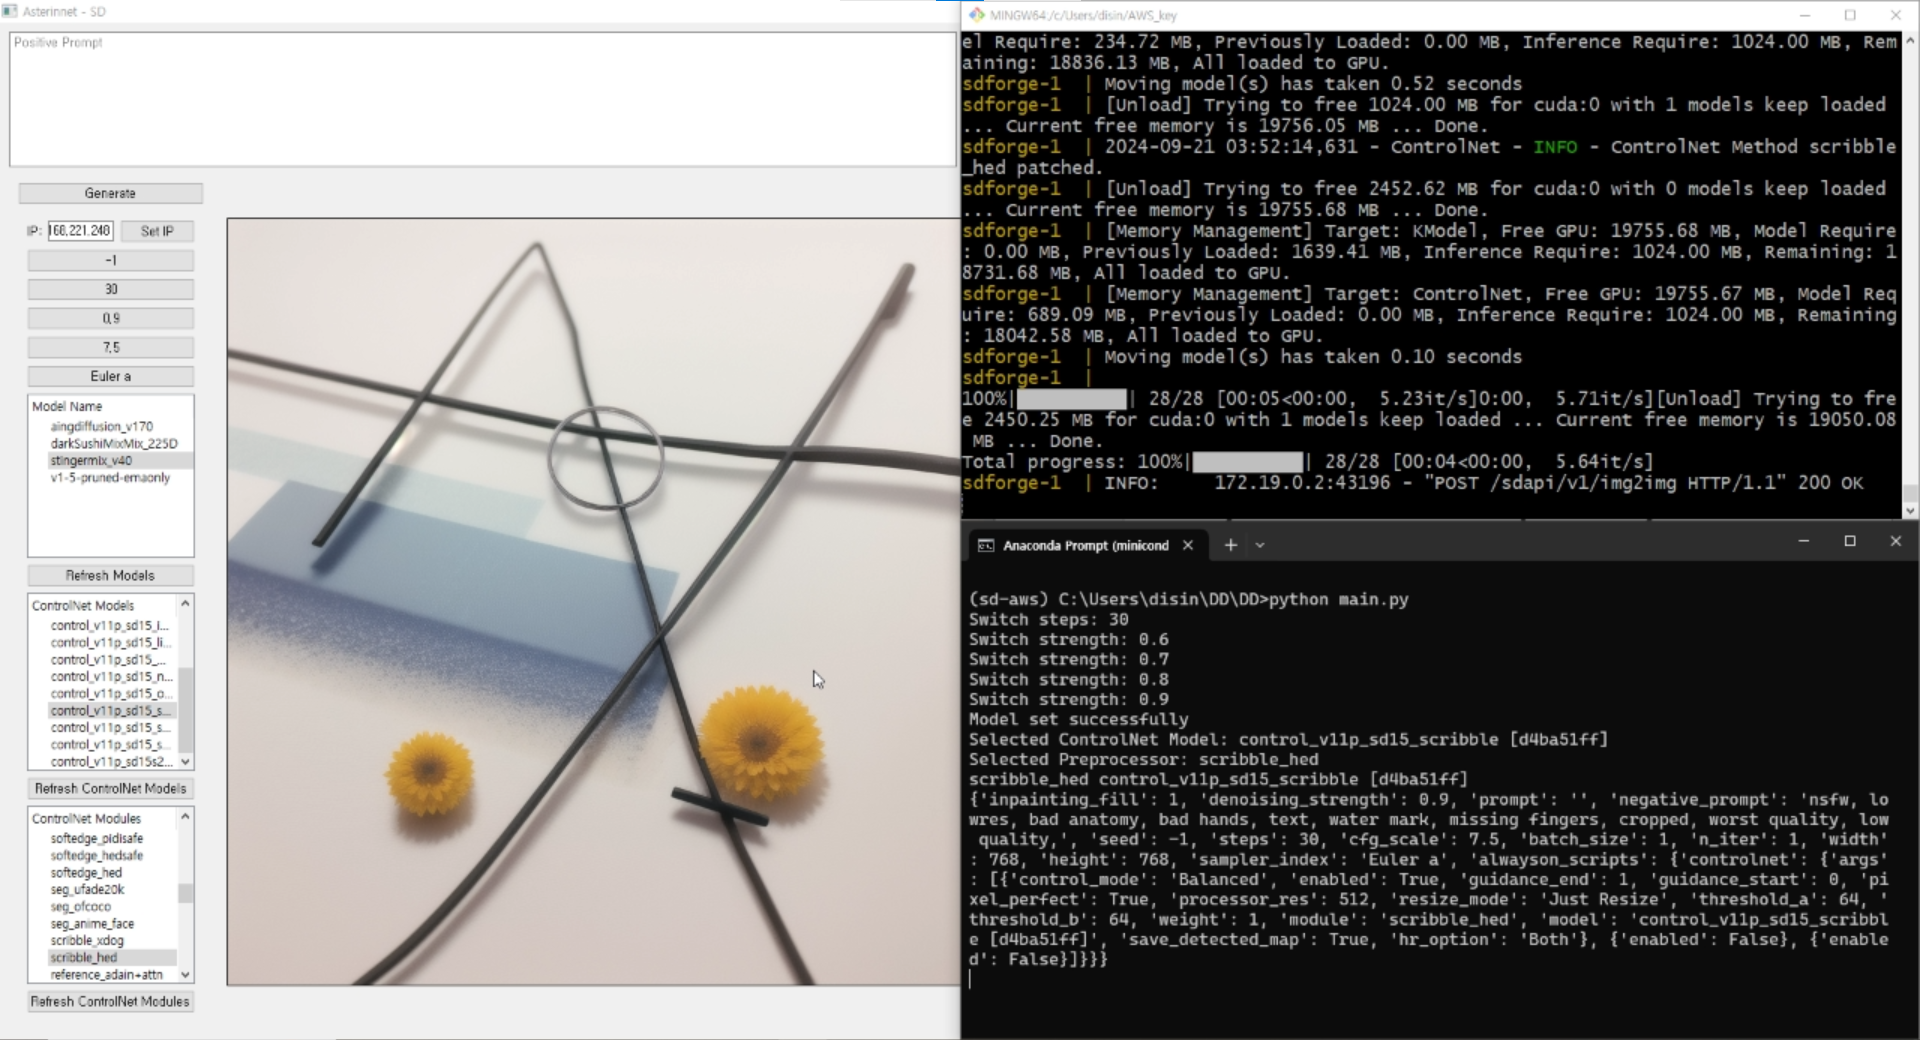Click the 'python main.py' command line text
This screenshot has height=1040, width=1920.
click(x=1338, y=599)
